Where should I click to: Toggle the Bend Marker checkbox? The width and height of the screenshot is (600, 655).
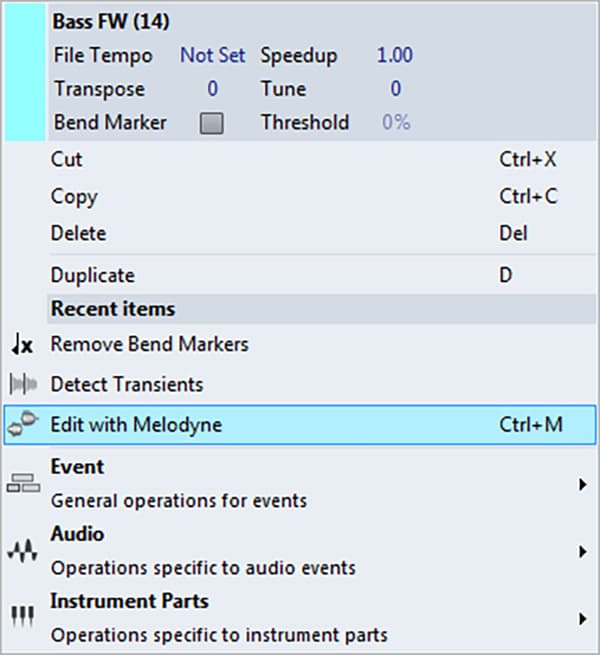coord(212,123)
